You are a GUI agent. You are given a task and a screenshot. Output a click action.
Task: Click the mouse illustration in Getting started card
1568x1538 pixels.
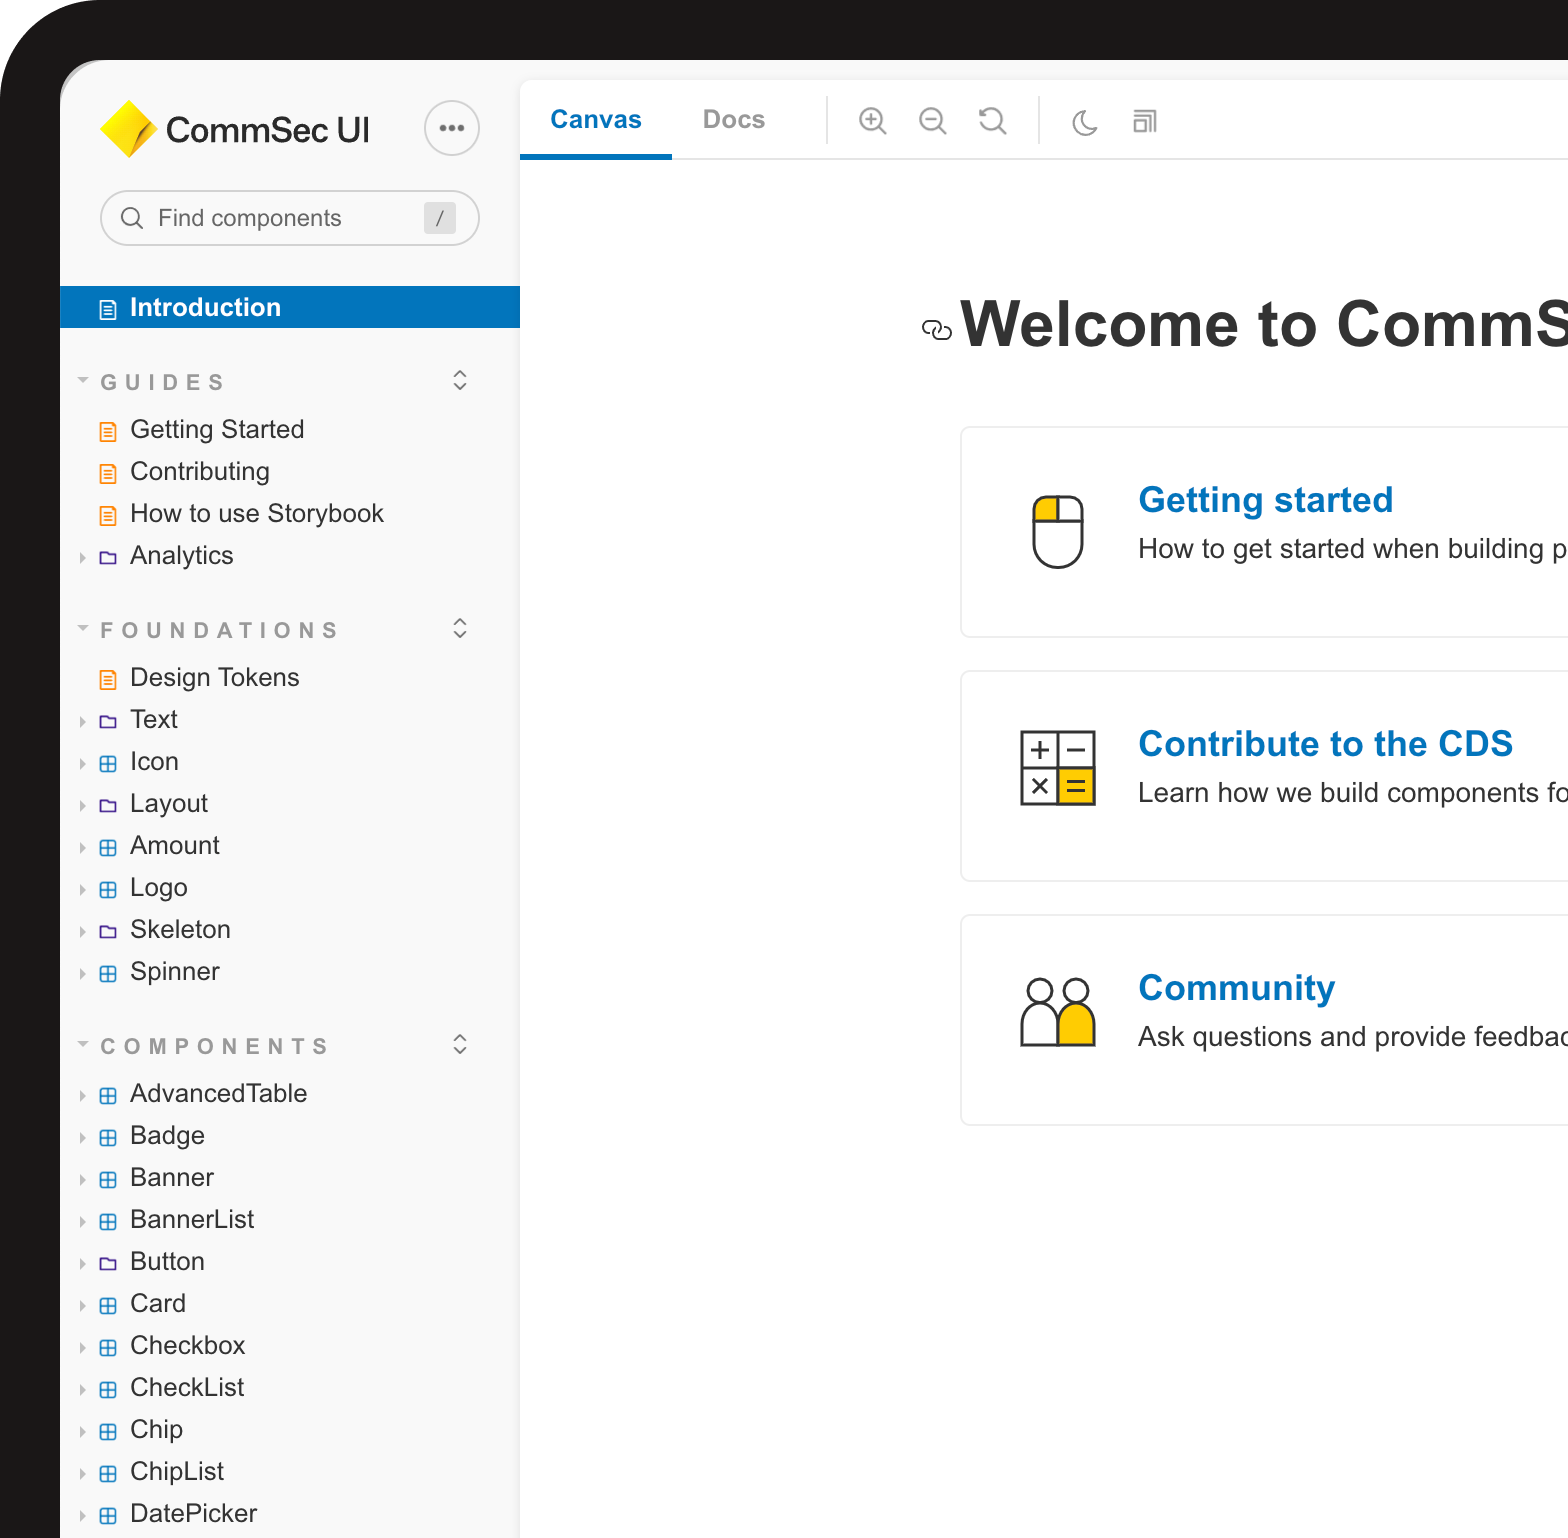(x=1058, y=532)
